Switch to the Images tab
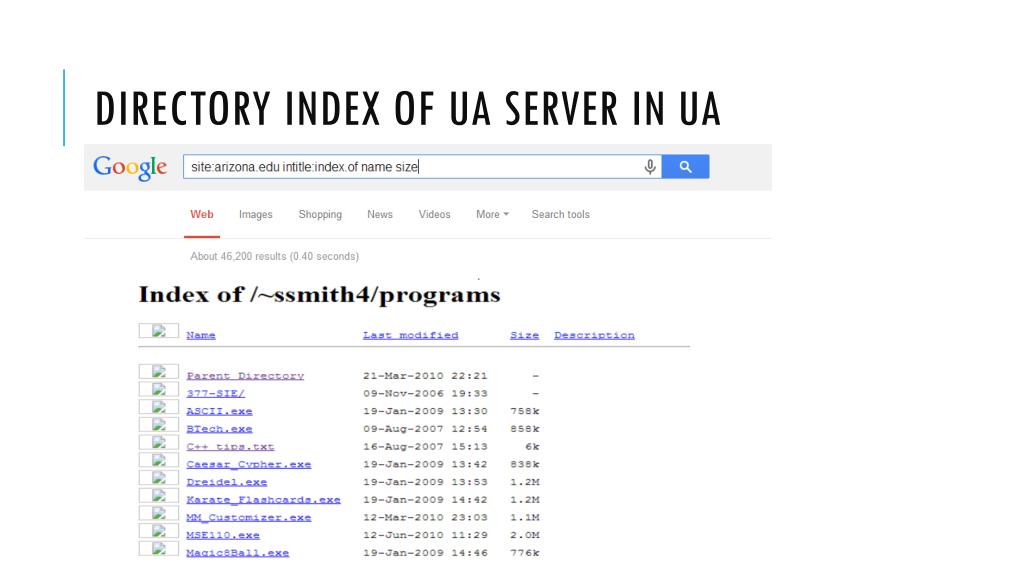 coord(255,214)
